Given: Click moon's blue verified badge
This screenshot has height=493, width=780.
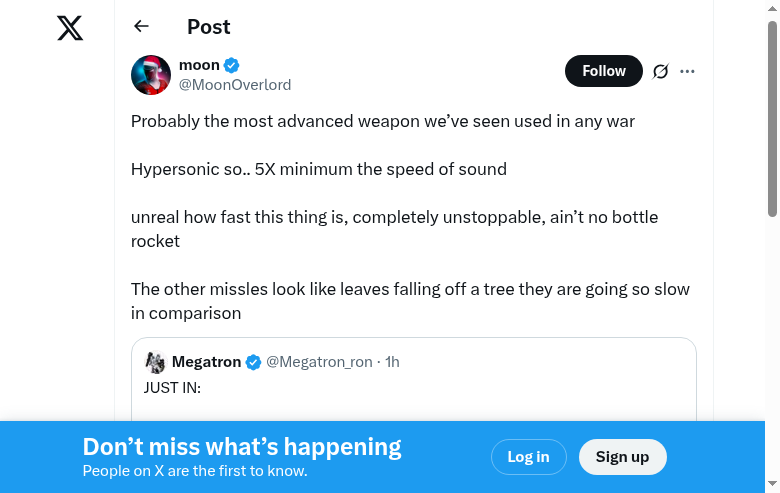Looking at the screenshot, I should click(232, 65).
